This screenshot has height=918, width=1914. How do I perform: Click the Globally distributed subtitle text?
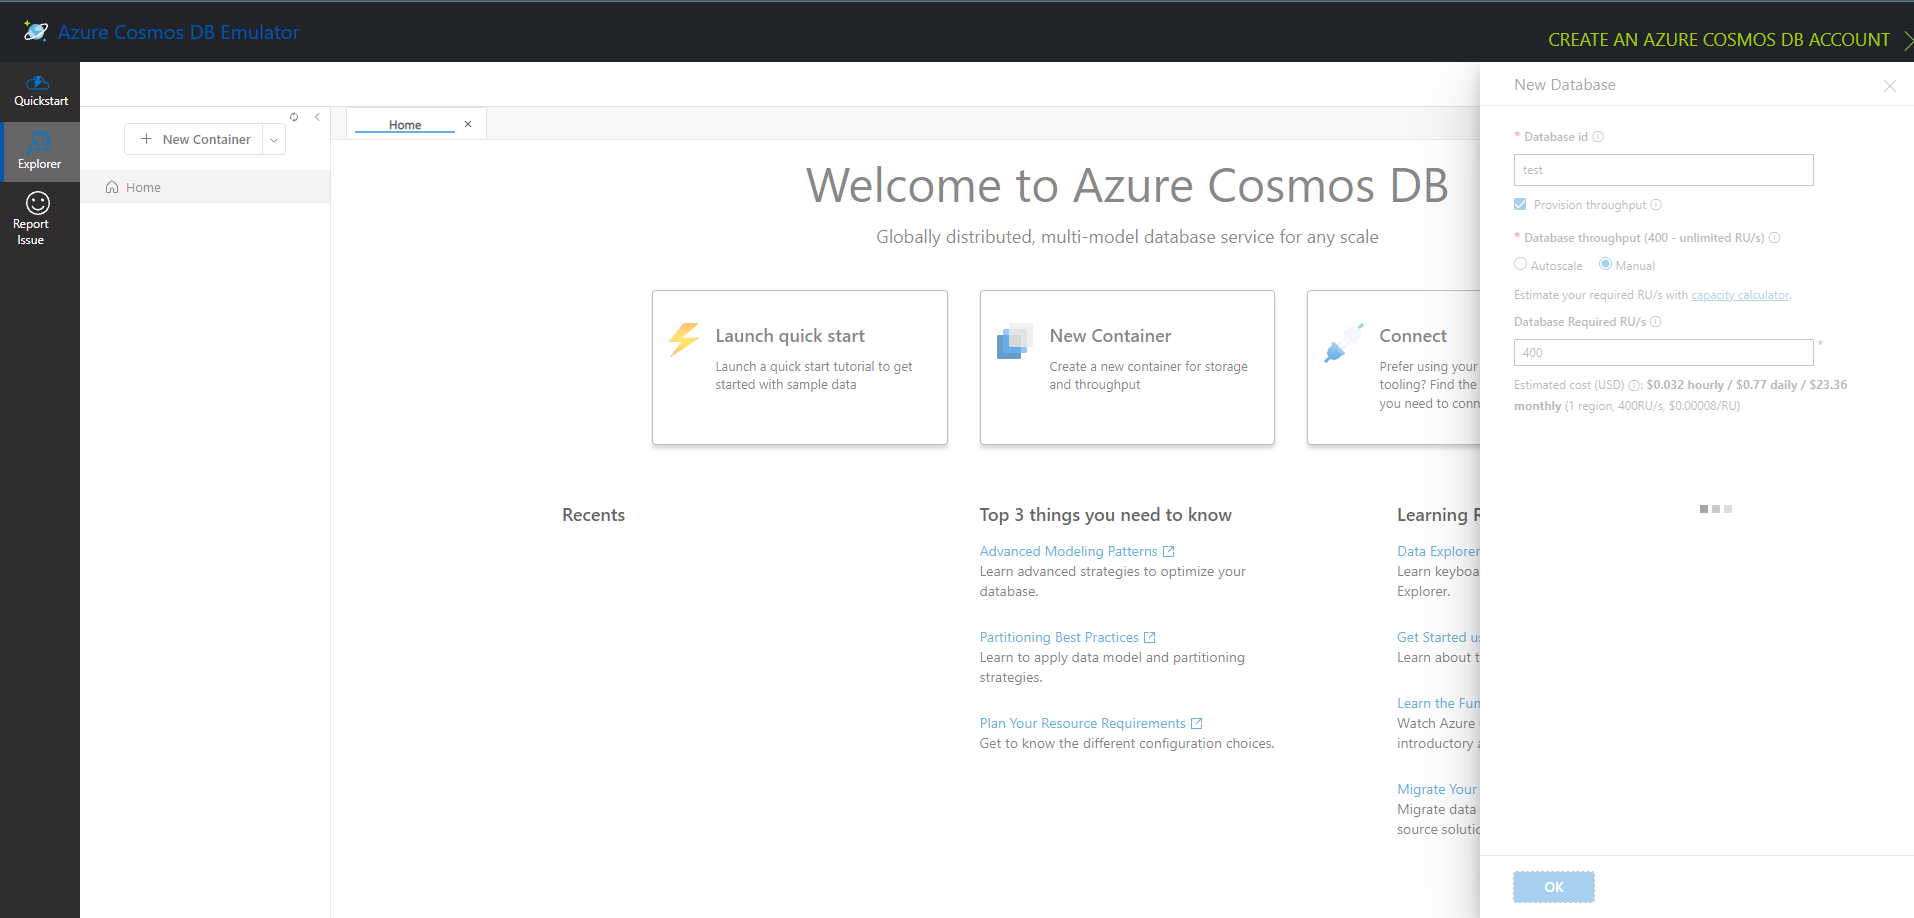[x=1127, y=237]
